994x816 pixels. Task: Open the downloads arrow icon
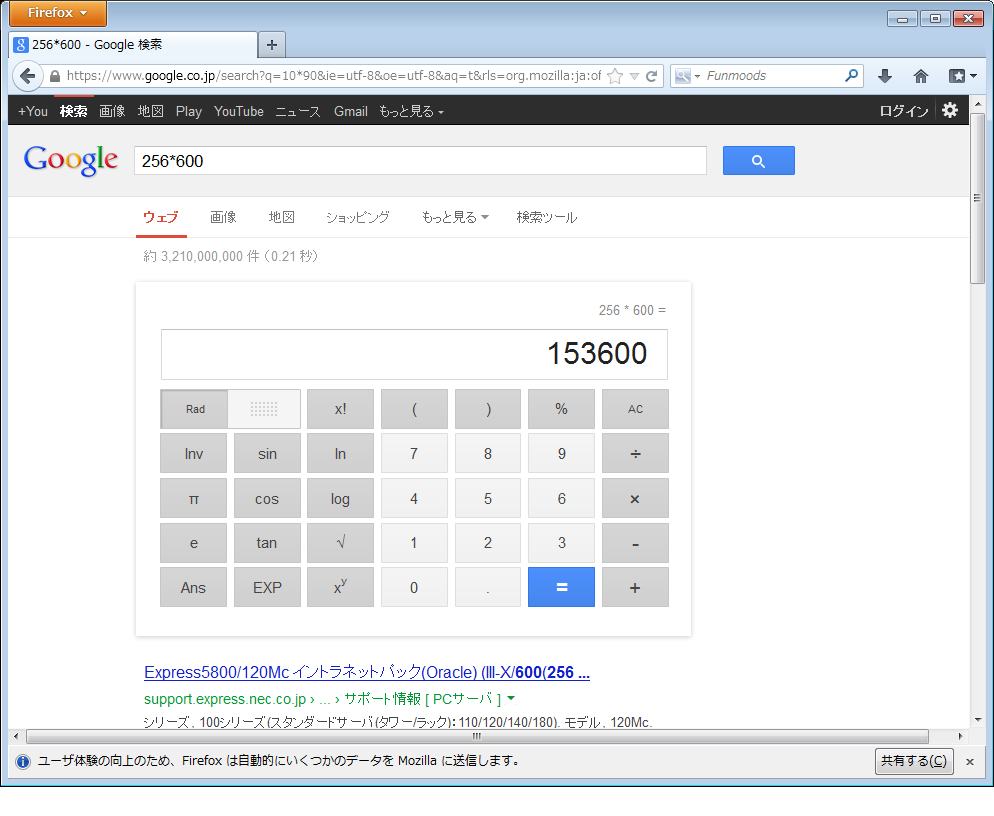(885, 76)
